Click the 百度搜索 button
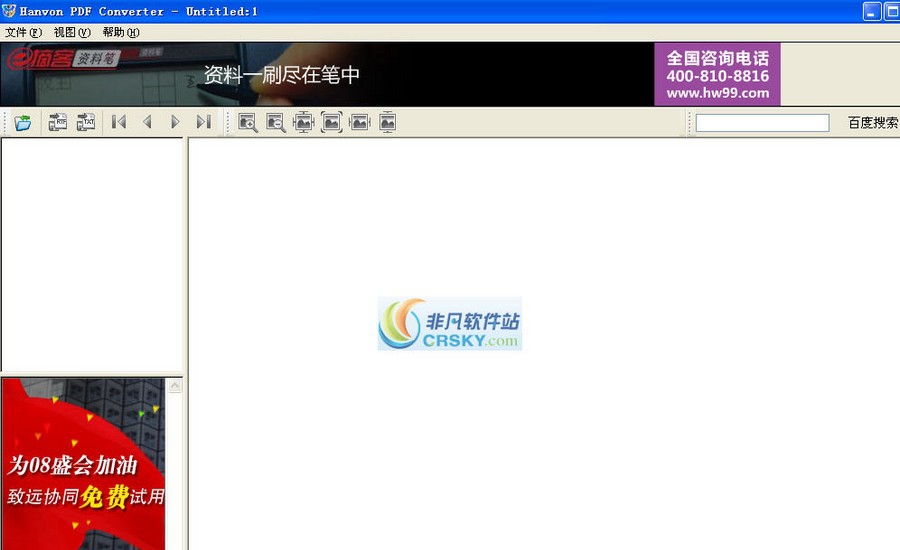Viewport: 900px width, 550px height. pos(872,122)
